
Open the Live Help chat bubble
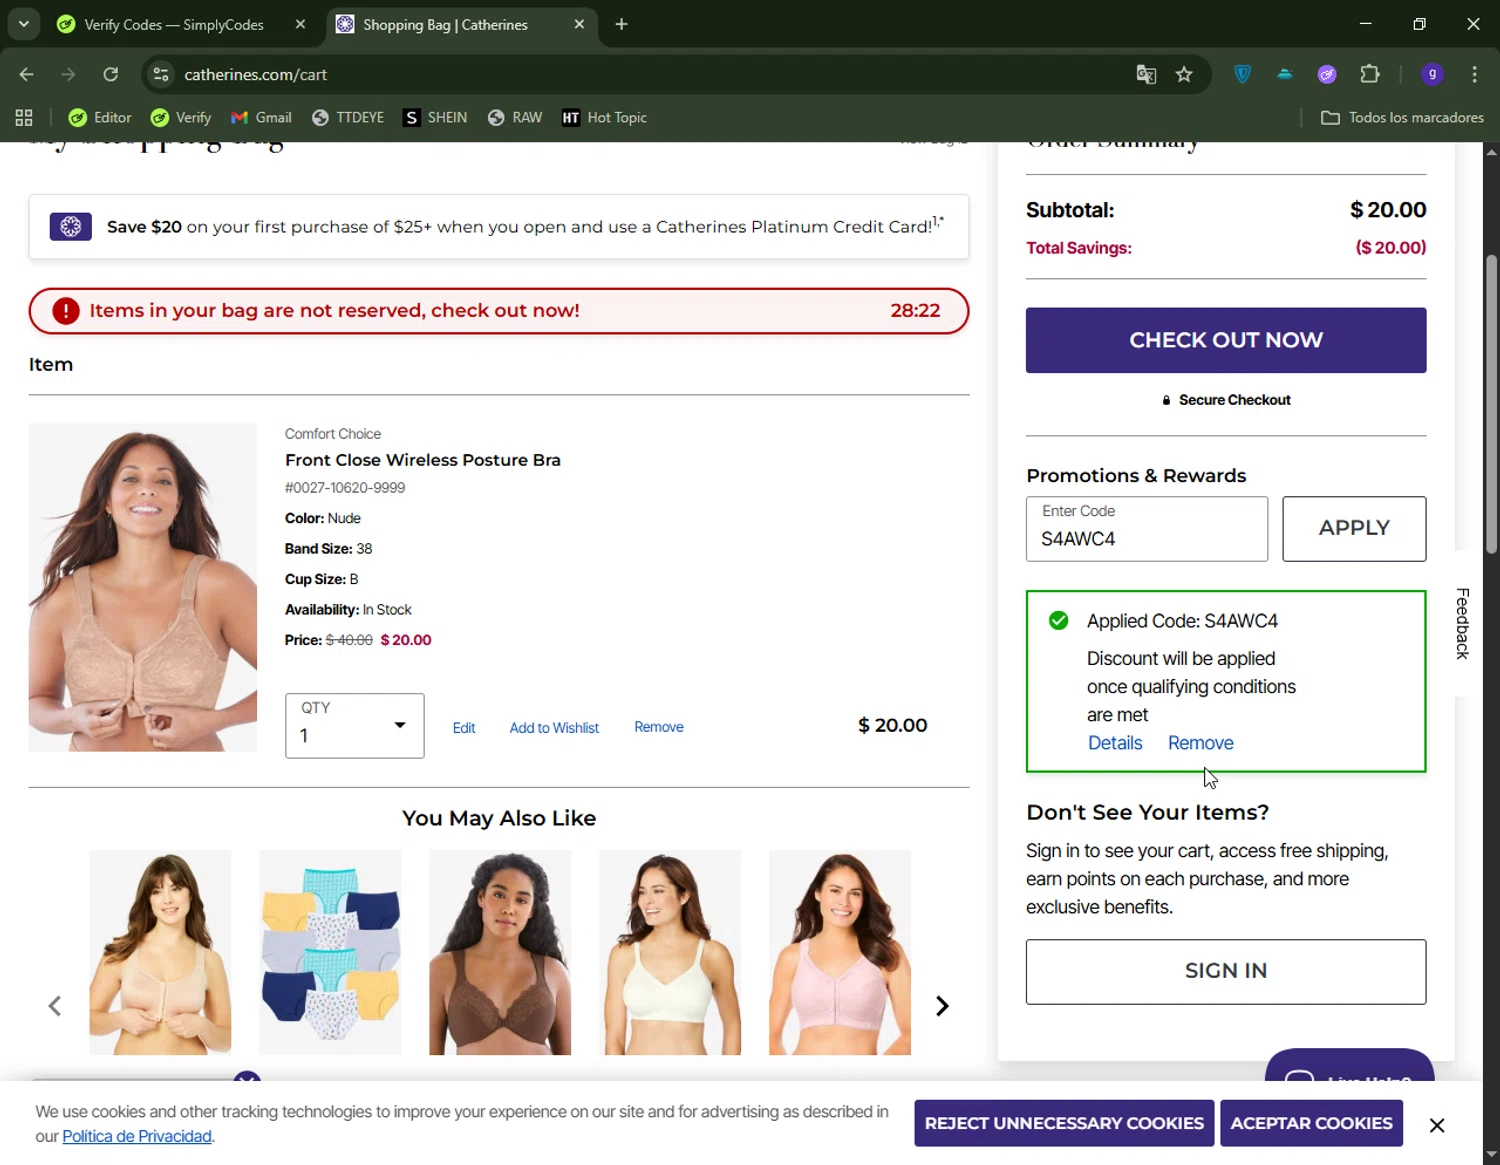point(1349,1066)
